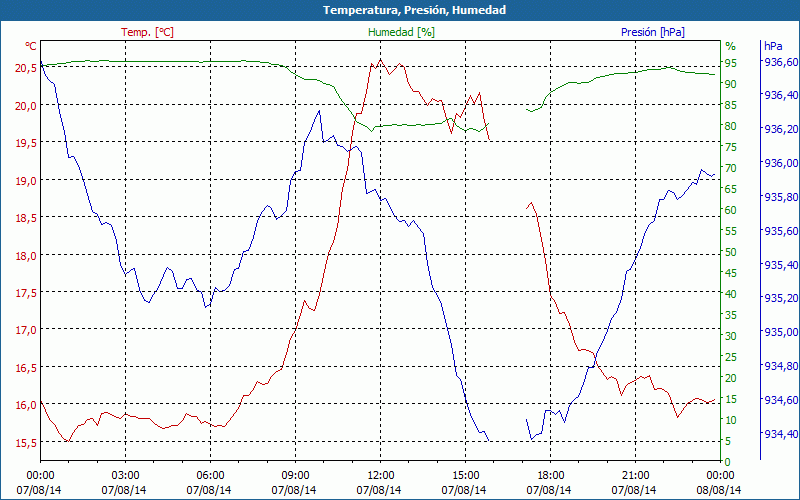Image resolution: width=800 pixels, height=500 pixels.
Task: Click the 934,60 pressure axis value
Action: [781, 399]
